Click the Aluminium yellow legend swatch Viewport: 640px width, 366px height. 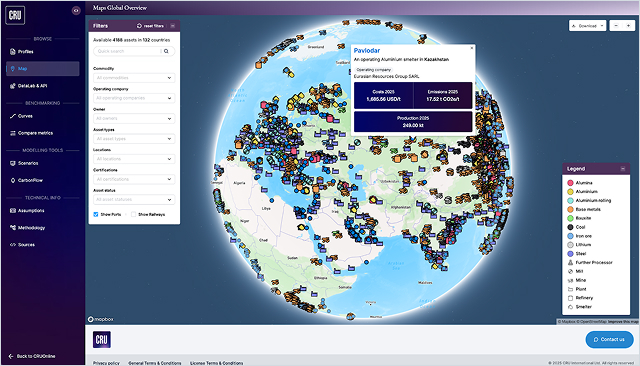(x=570, y=191)
